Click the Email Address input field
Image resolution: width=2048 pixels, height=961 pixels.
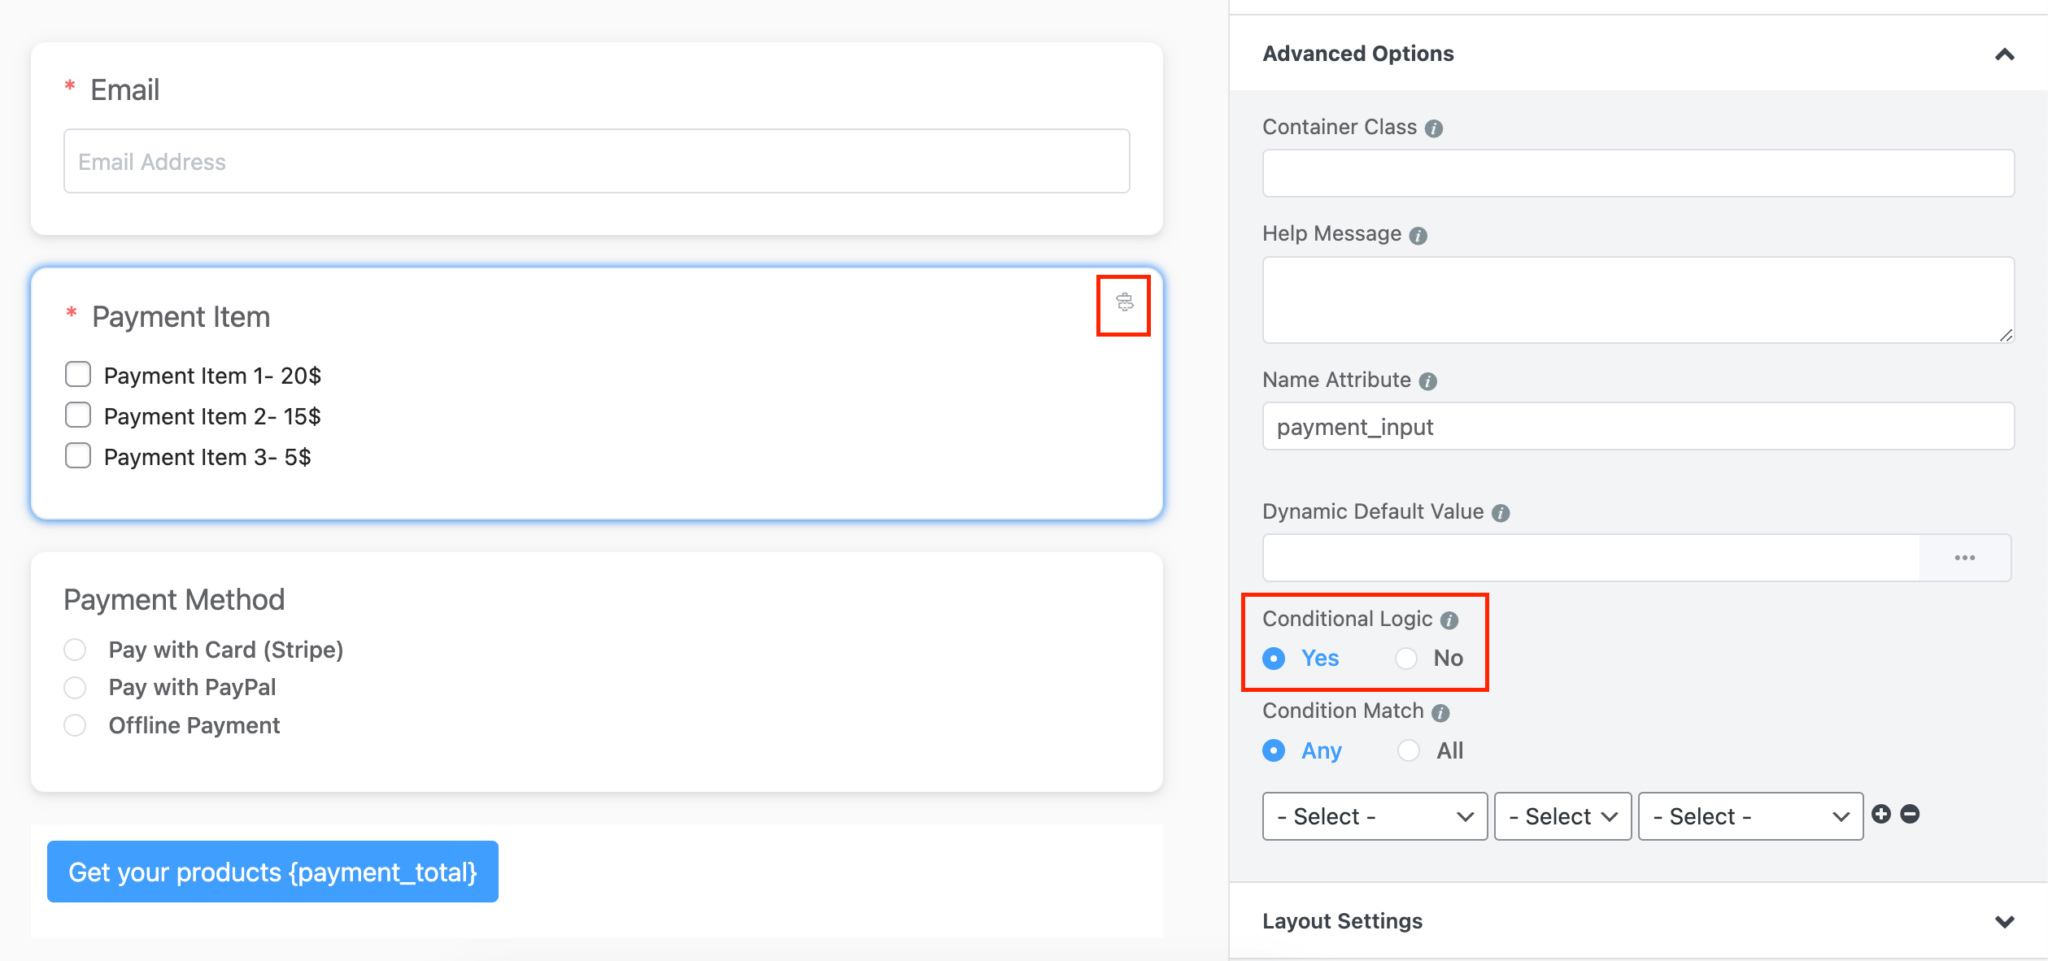(596, 161)
